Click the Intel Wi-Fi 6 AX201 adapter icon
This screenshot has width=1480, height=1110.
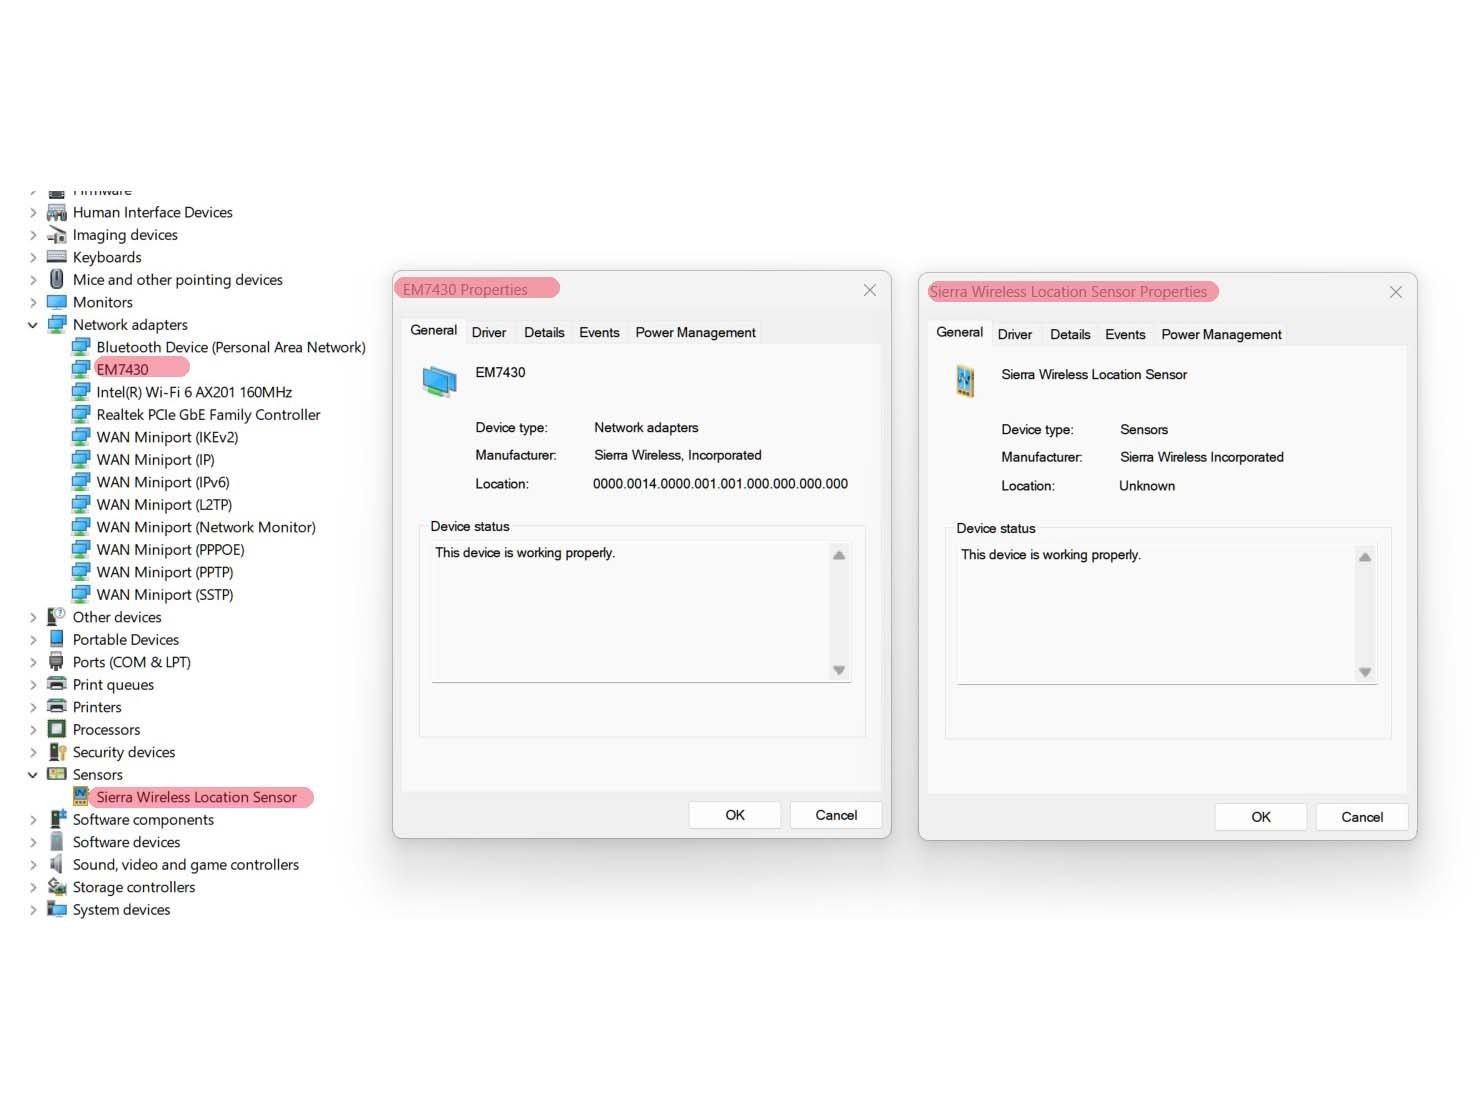(81, 392)
